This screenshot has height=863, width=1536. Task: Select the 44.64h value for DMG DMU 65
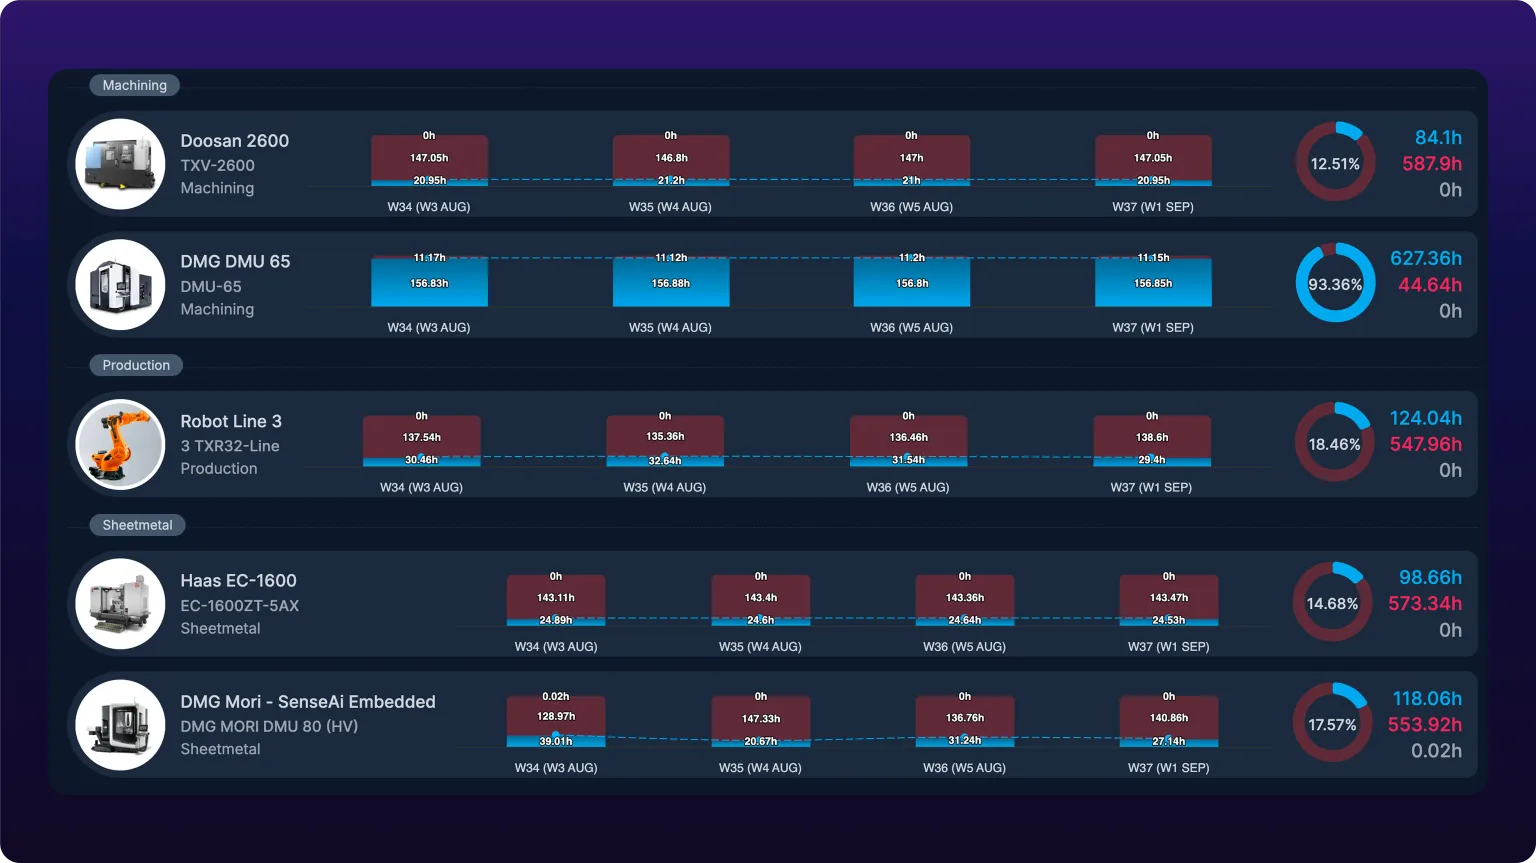pyautogui.click(x=1430, y=285)
